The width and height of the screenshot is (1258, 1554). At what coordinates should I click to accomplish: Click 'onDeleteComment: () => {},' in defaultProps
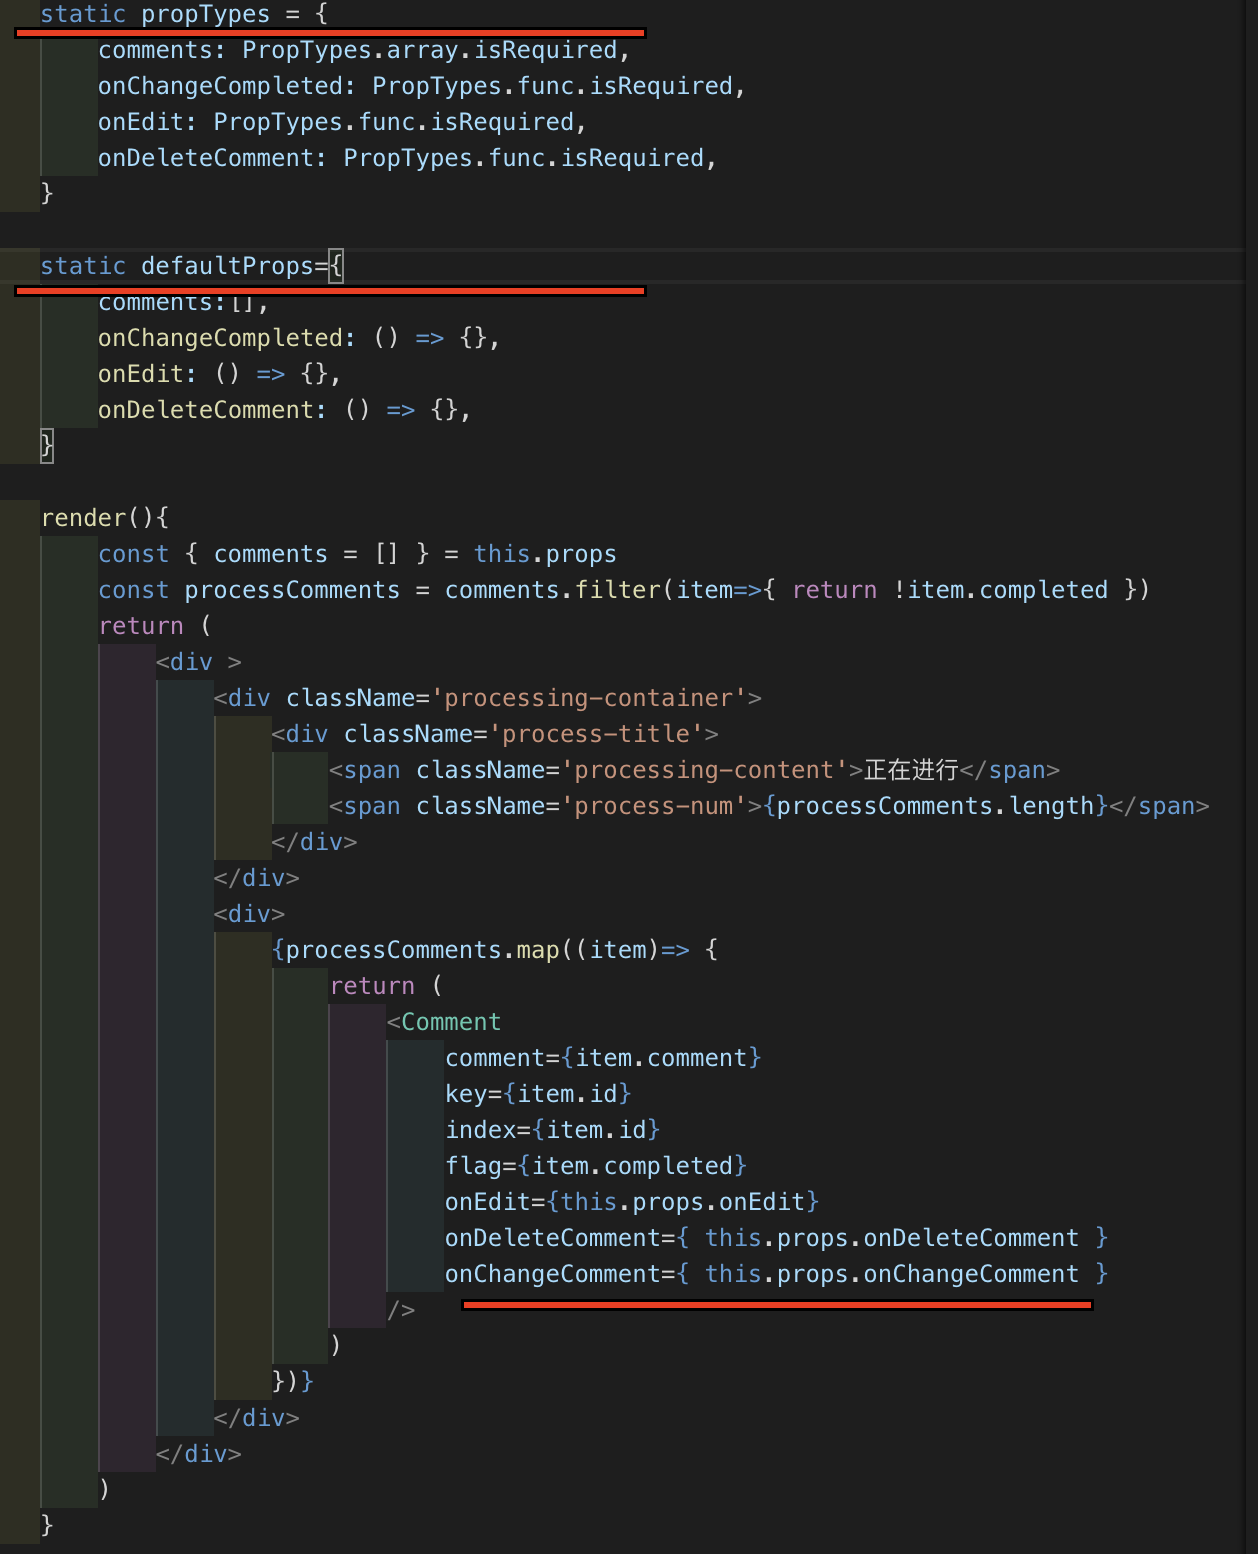tap(285, 410)
